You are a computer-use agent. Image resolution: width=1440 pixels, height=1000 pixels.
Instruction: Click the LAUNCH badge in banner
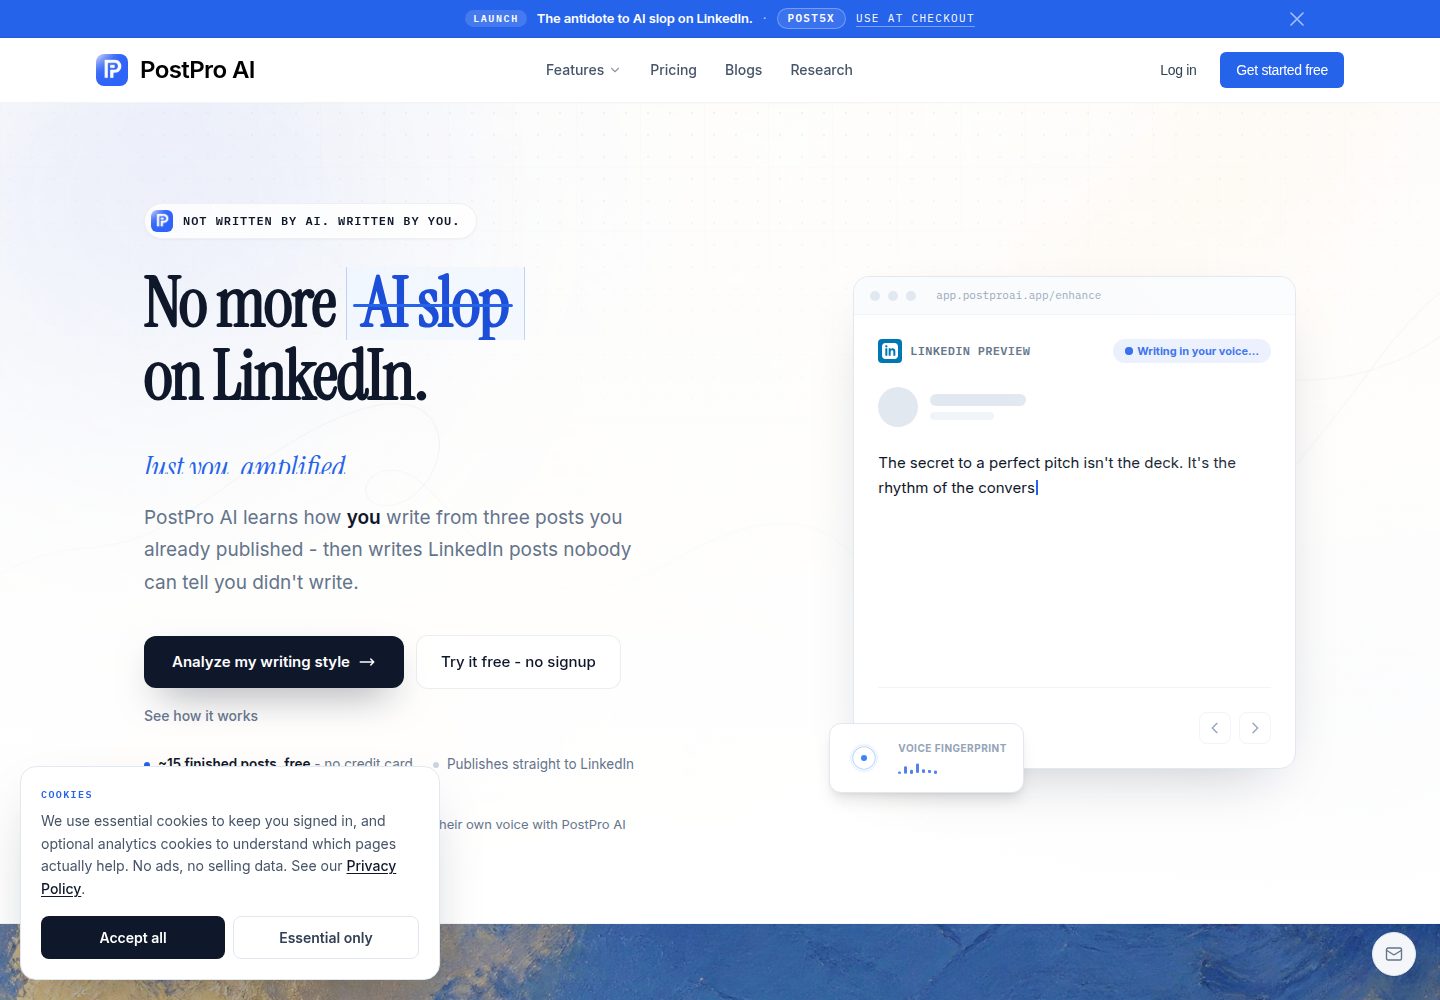(x=496, y=19)
